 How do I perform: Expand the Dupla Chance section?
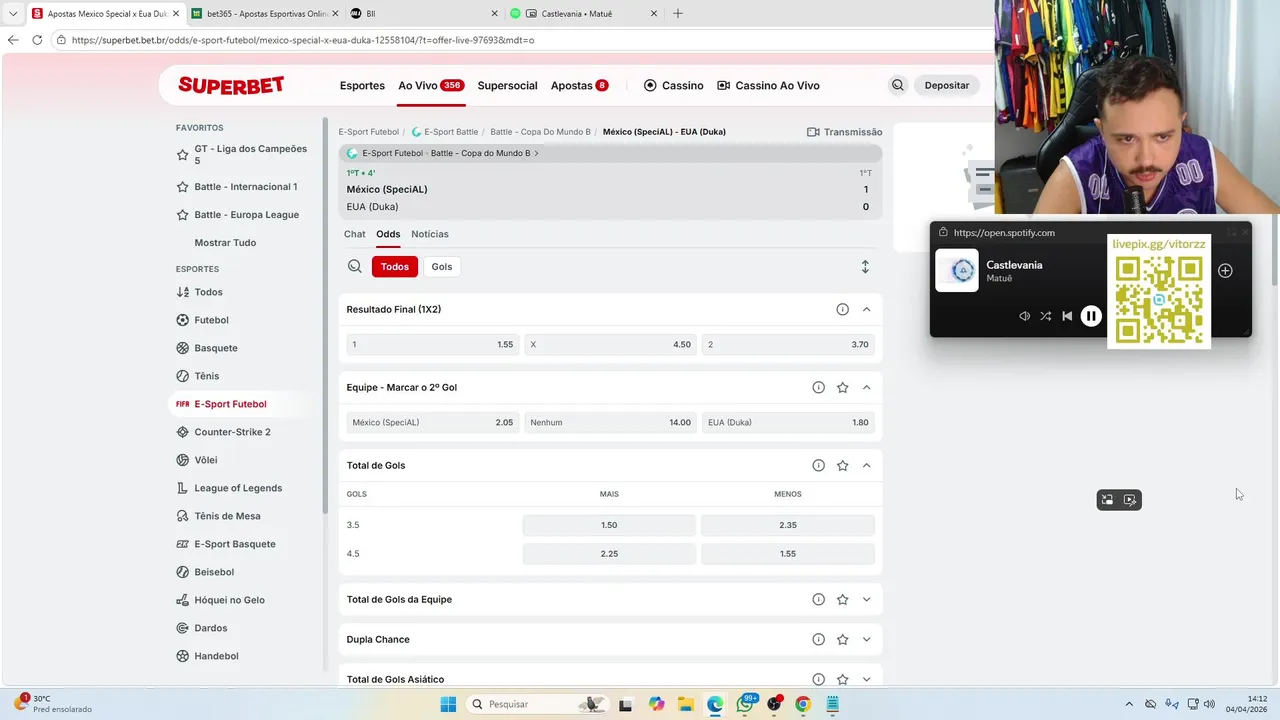pos(866,639)
